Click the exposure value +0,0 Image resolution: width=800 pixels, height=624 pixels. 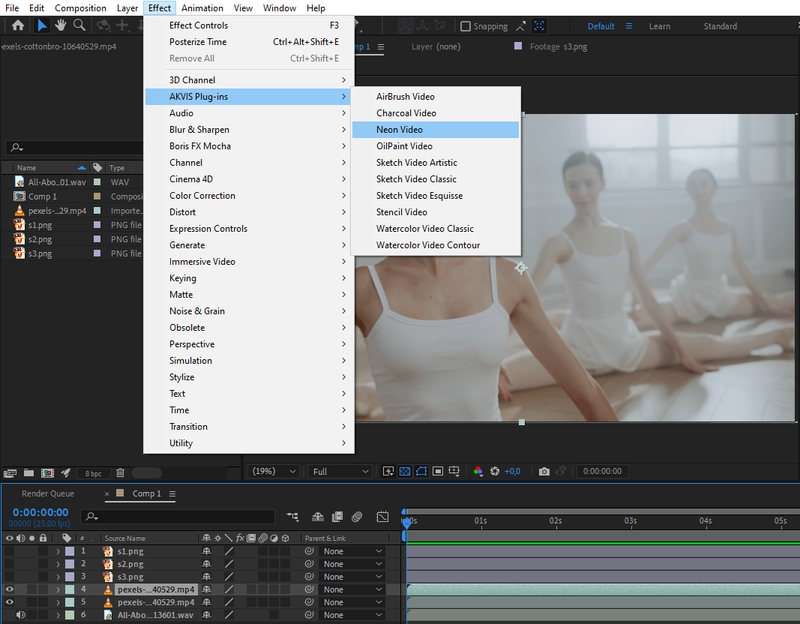[x=512, y=471]
